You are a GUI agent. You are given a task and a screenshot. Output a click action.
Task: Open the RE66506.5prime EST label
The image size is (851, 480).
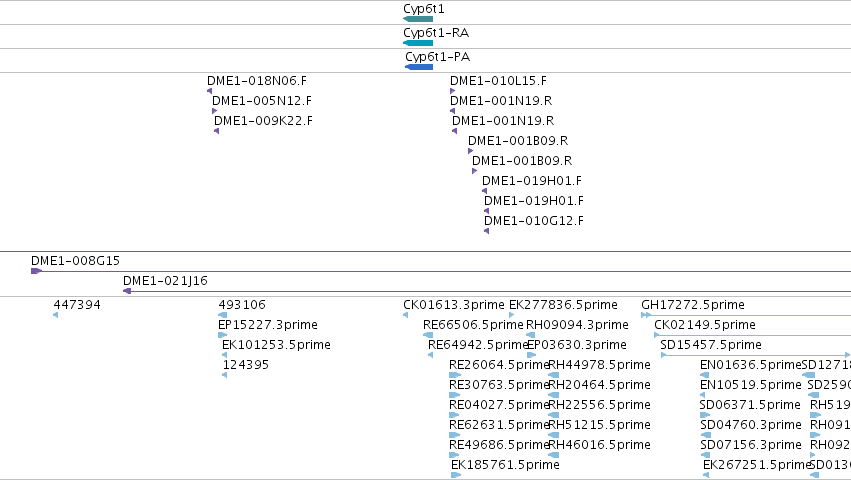coord(473,325)
